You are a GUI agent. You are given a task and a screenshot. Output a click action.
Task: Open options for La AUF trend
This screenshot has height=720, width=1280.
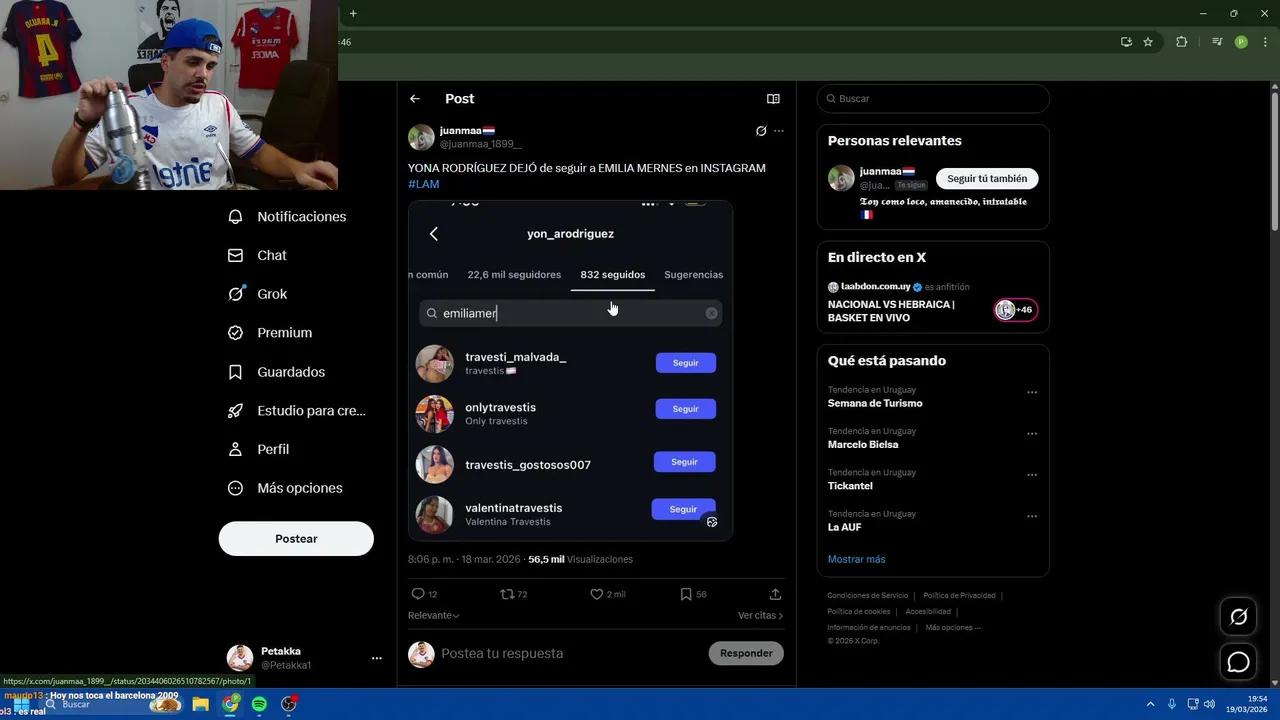tap(1032, 516)
